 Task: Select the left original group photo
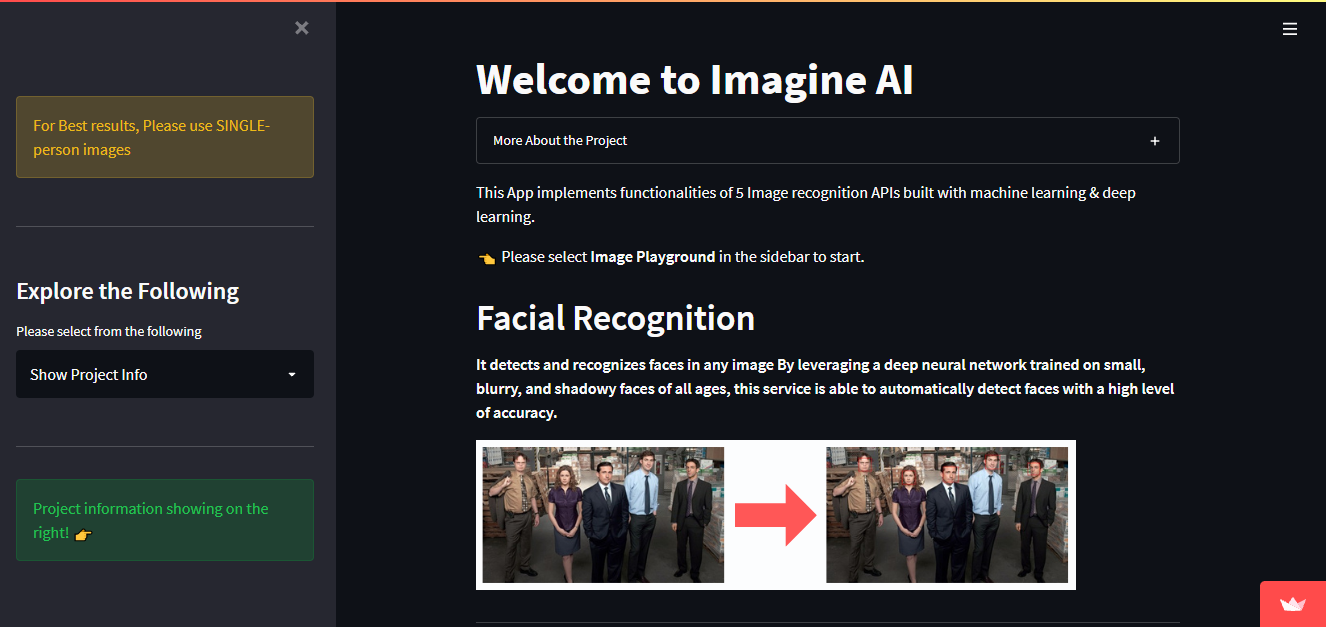point(603,515)
